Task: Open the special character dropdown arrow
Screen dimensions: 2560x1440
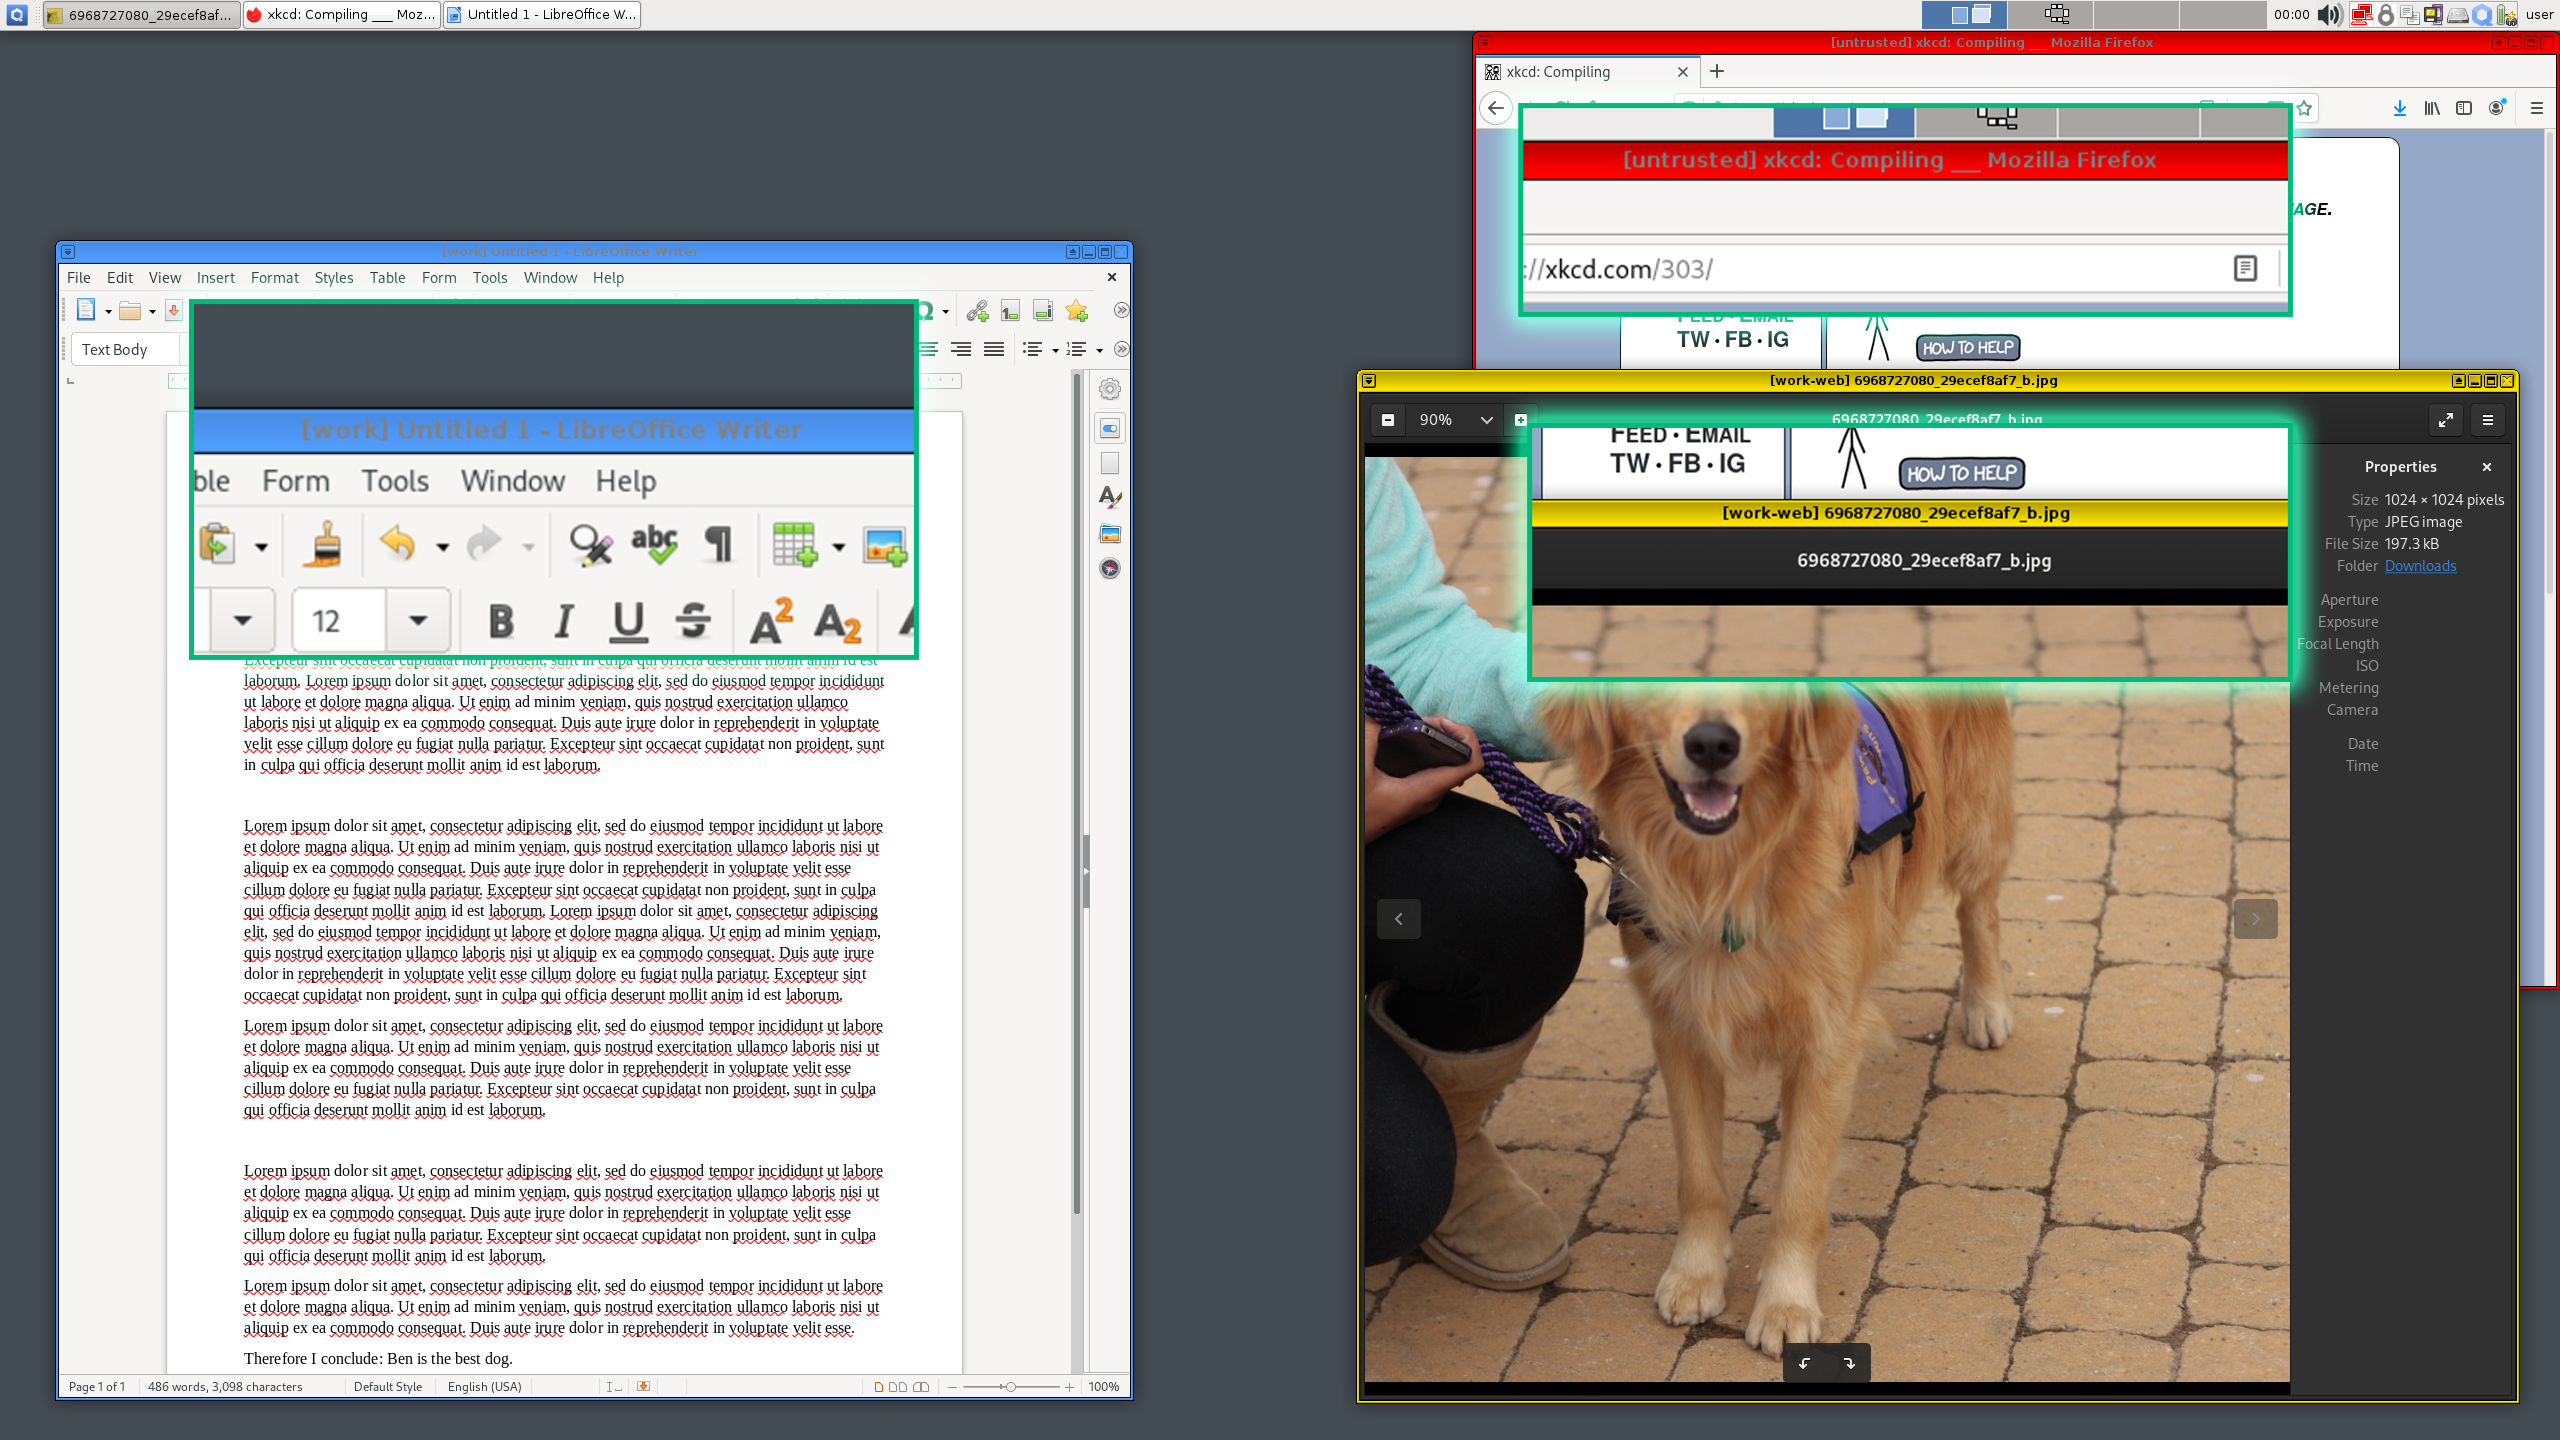Action: coord(945,312)
